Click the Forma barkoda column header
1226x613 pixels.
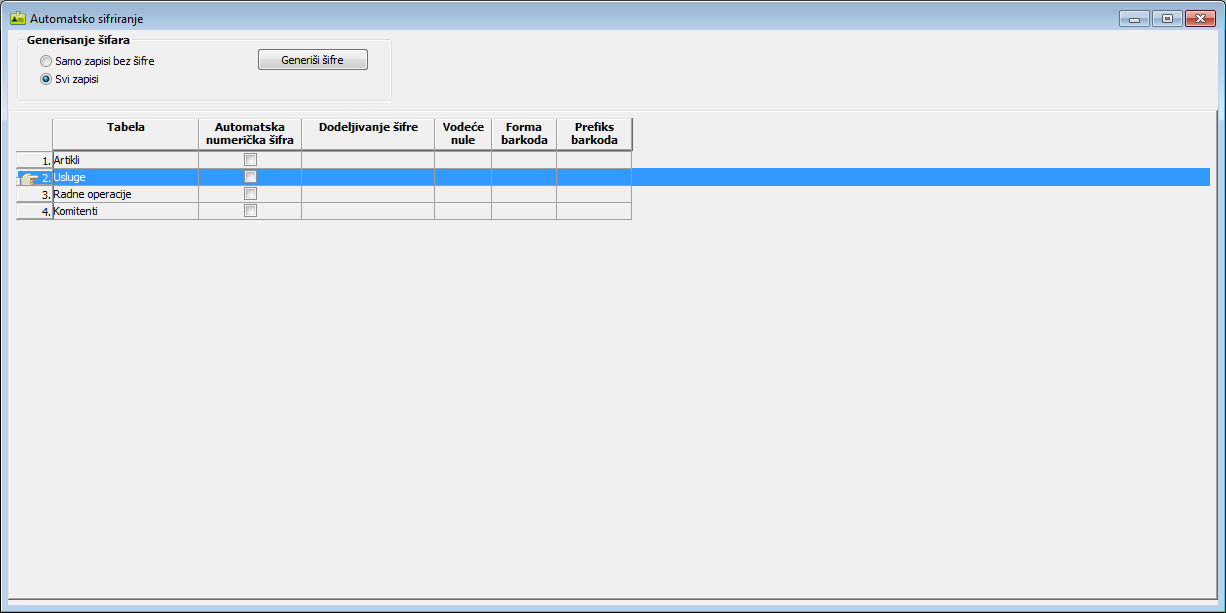coord(524,134)
